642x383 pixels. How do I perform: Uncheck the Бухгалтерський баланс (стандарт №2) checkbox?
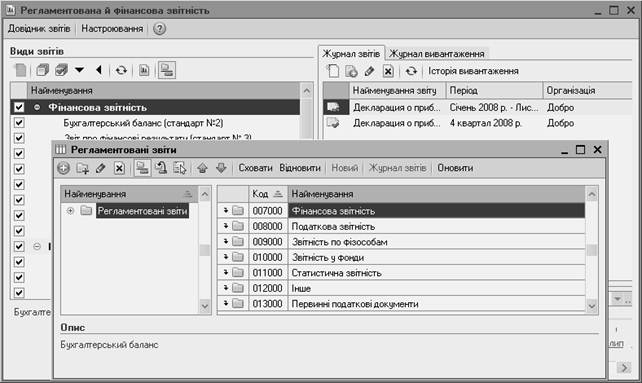pos(19,122)
